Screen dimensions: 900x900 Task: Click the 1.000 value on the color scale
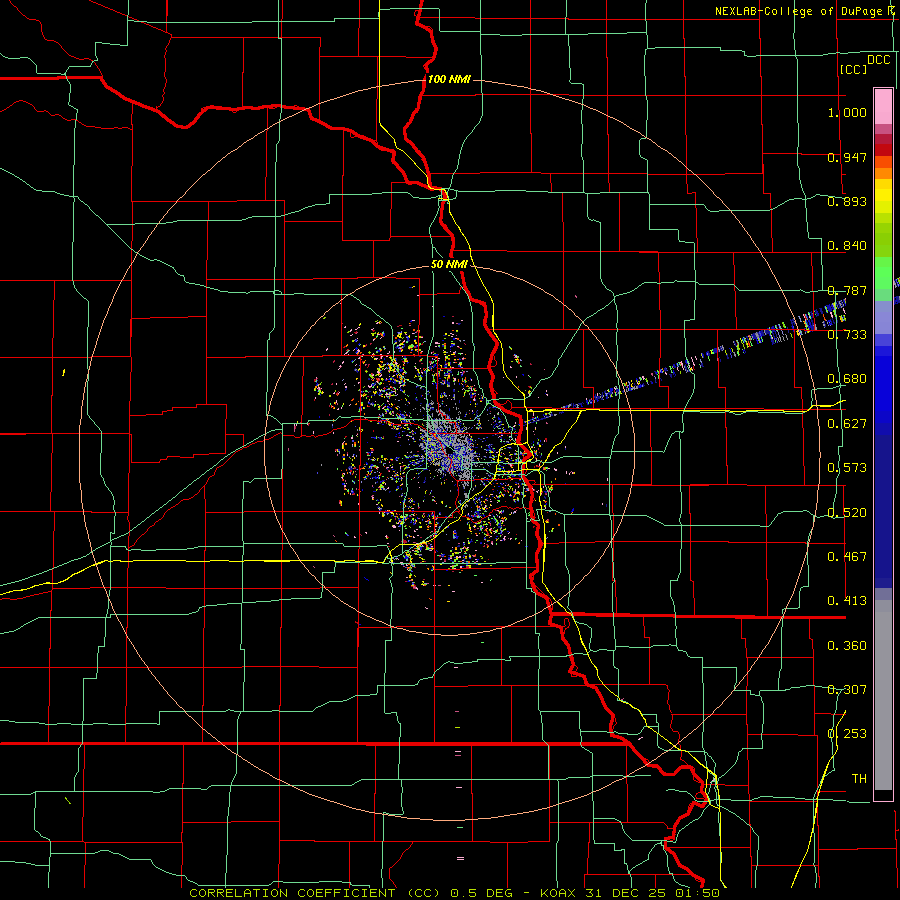[x=847, y=112]
